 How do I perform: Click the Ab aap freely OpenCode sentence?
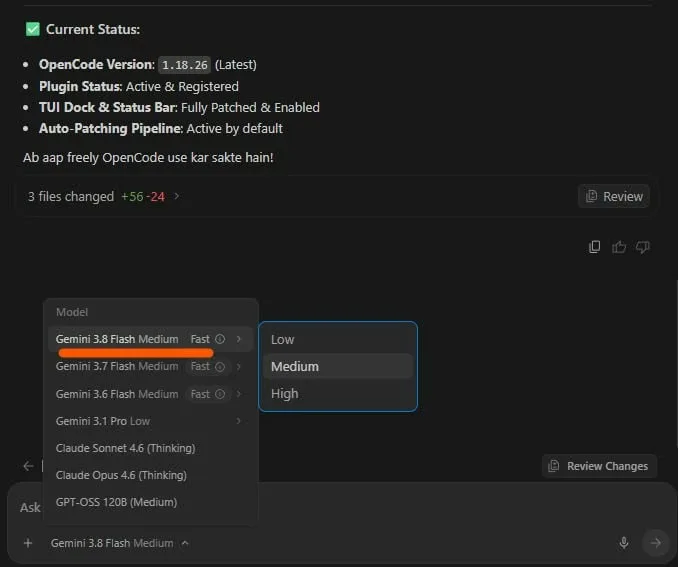coord(148,157)
